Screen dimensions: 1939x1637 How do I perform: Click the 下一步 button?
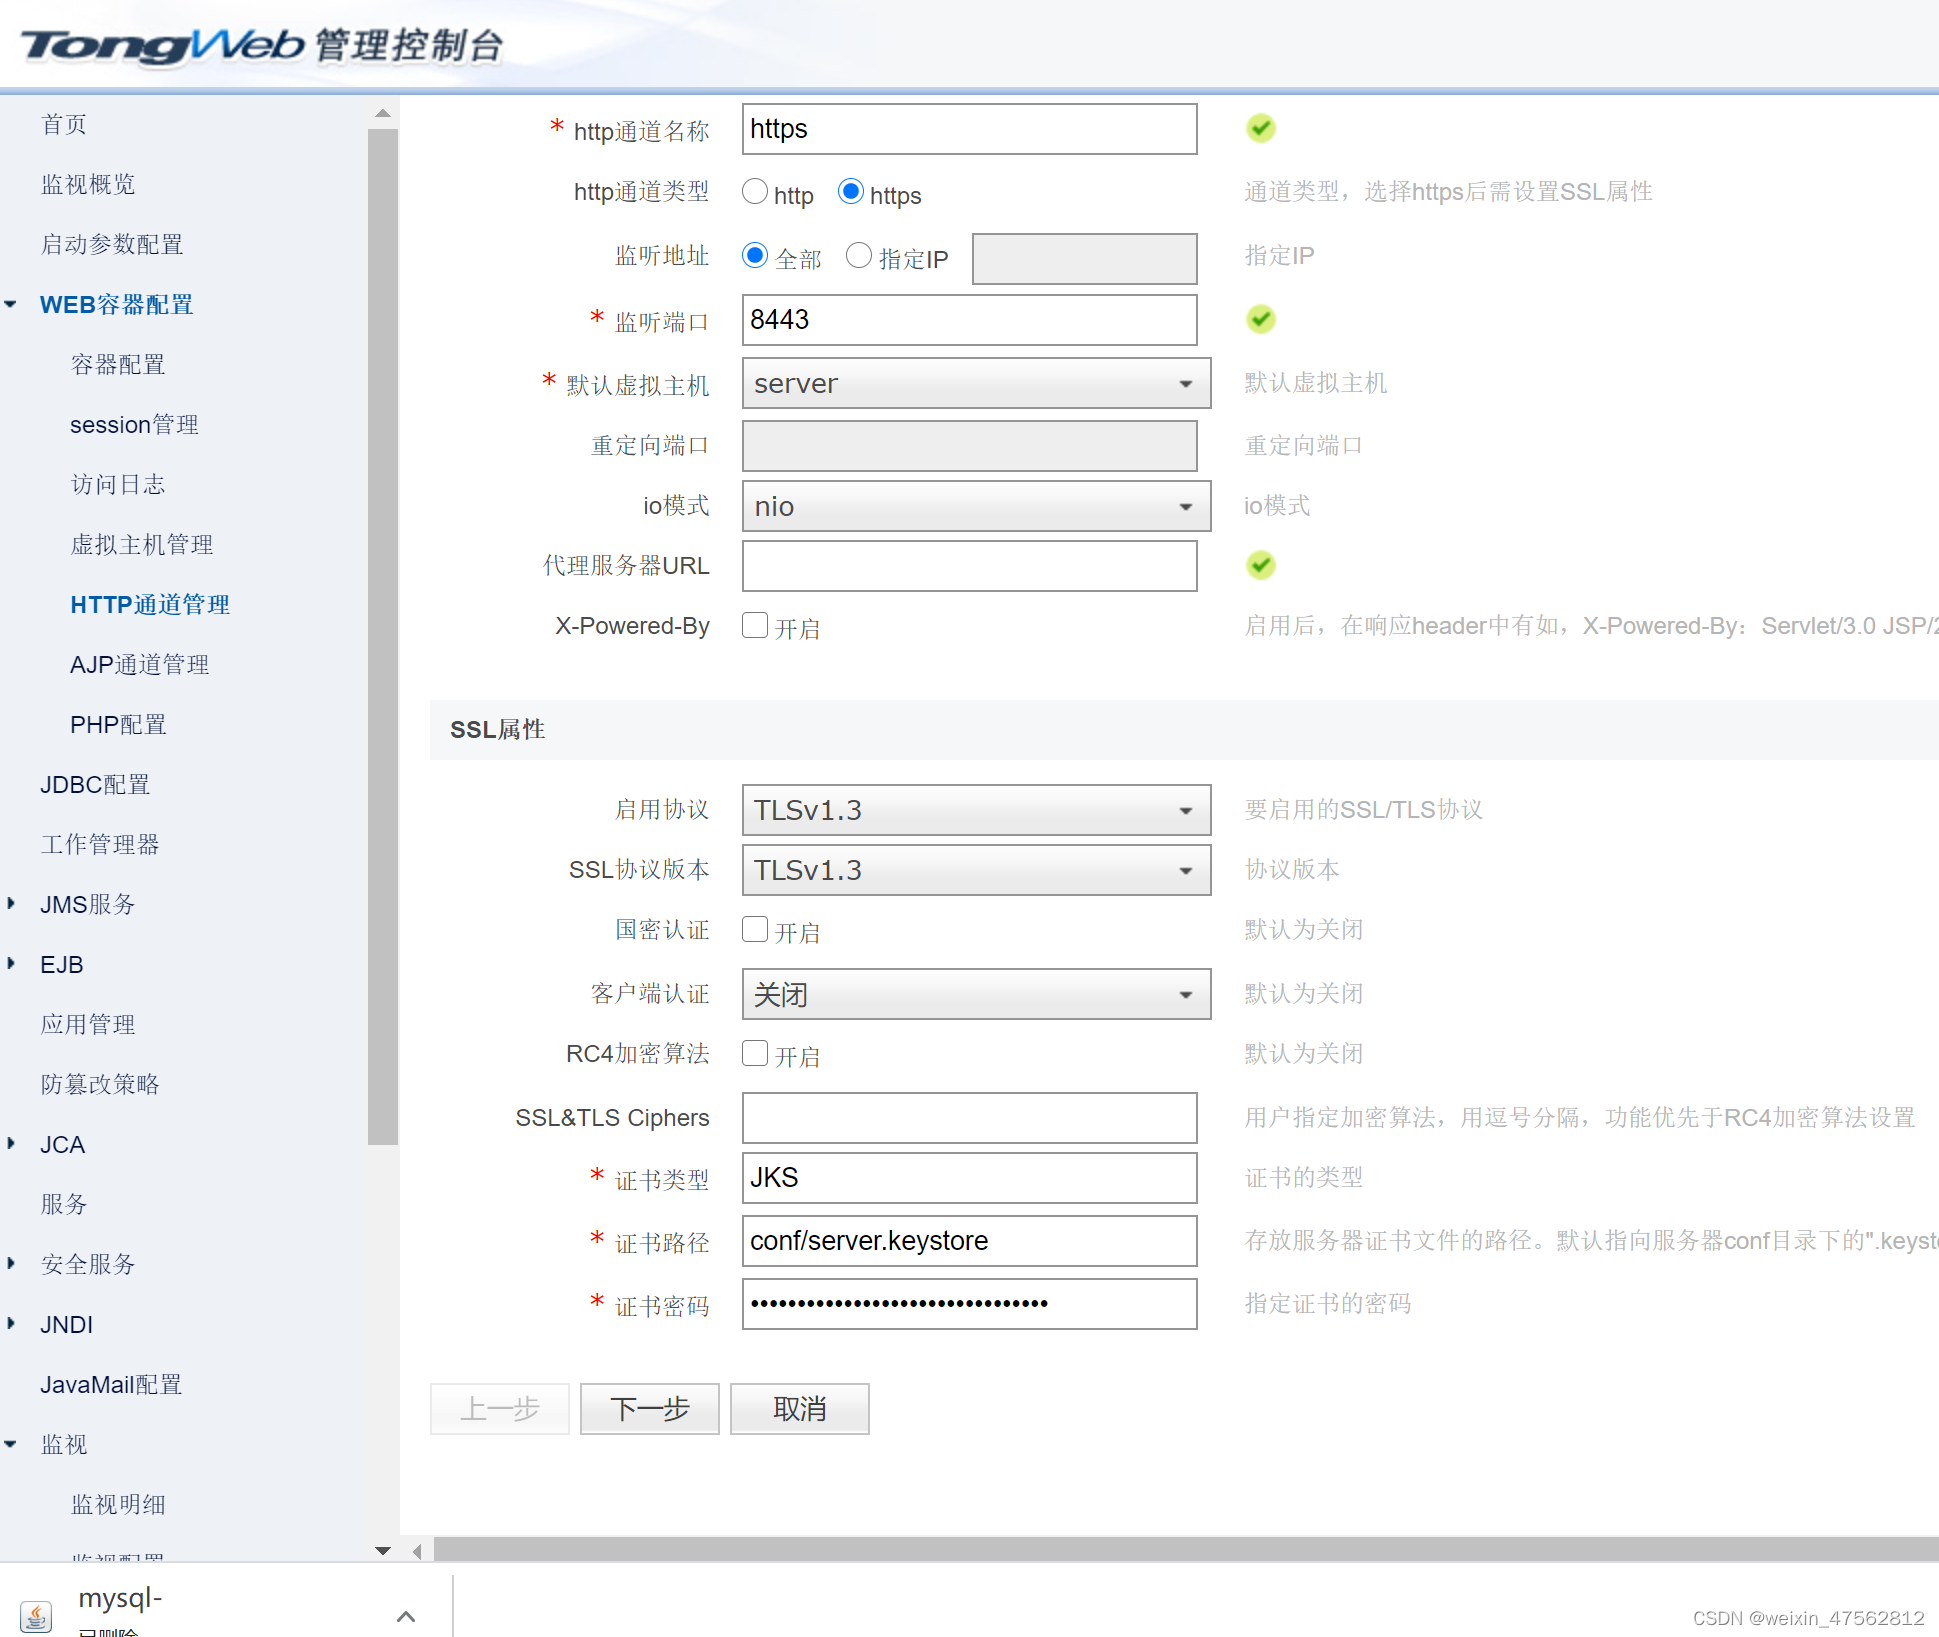650,1409
